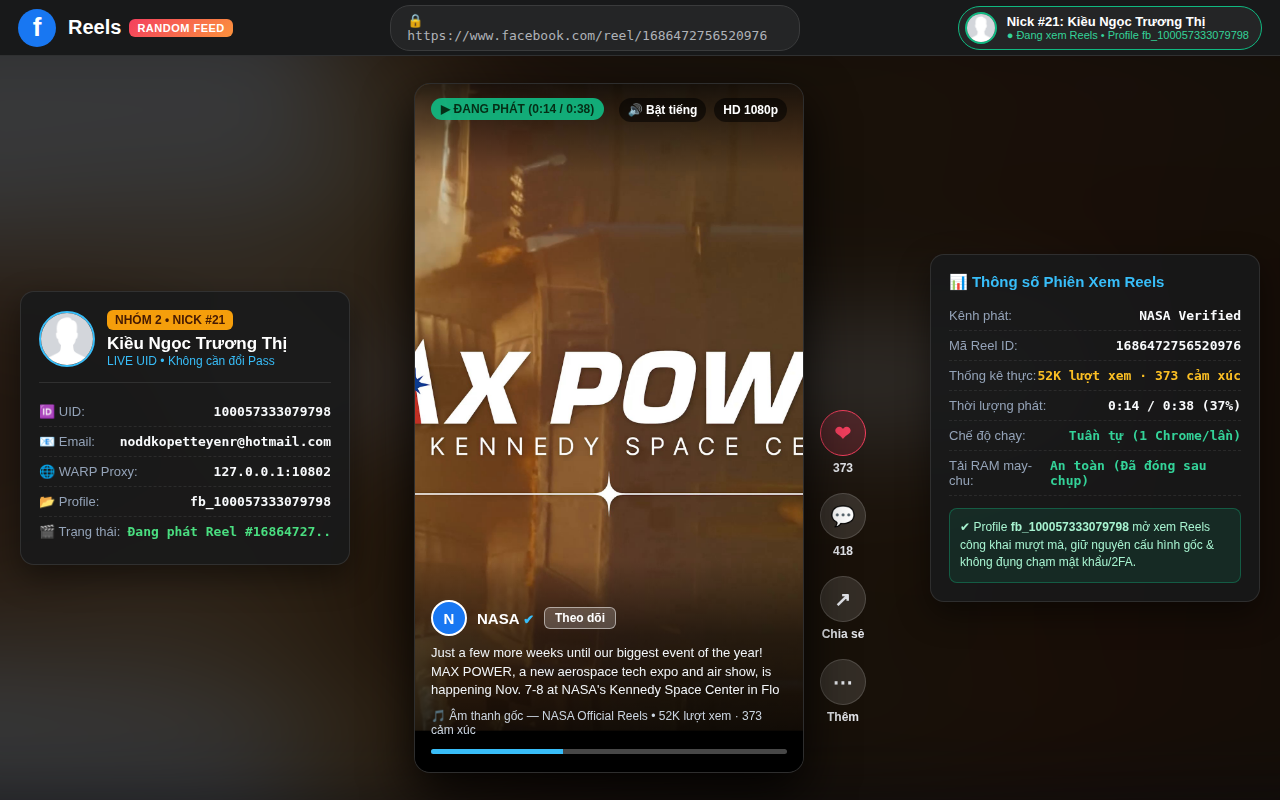Click the green profile confirmation note

(x=1095, y=545)
